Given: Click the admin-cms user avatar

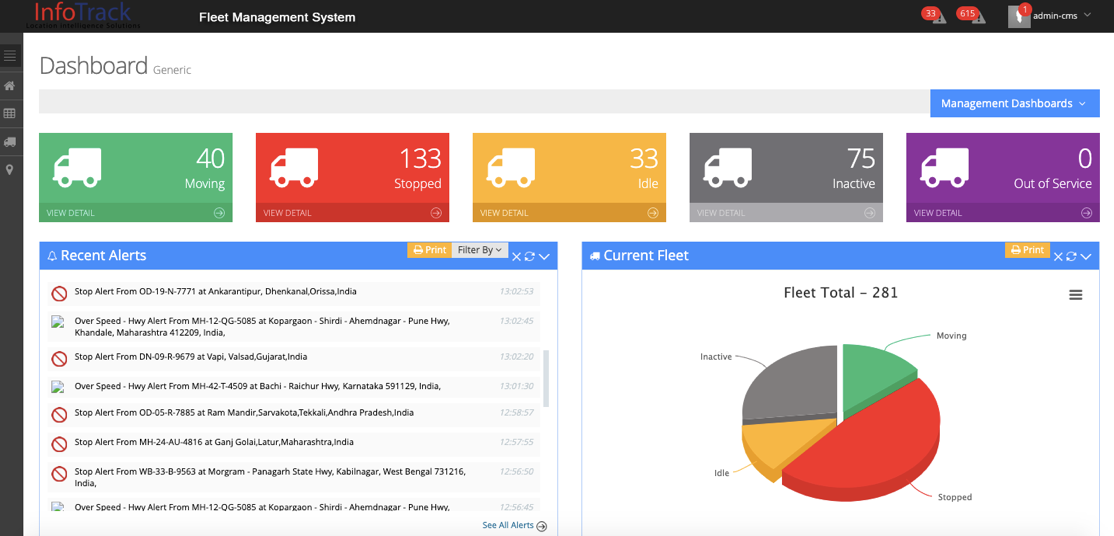Looking at the screenshot, I should (x=1018, y=17).
